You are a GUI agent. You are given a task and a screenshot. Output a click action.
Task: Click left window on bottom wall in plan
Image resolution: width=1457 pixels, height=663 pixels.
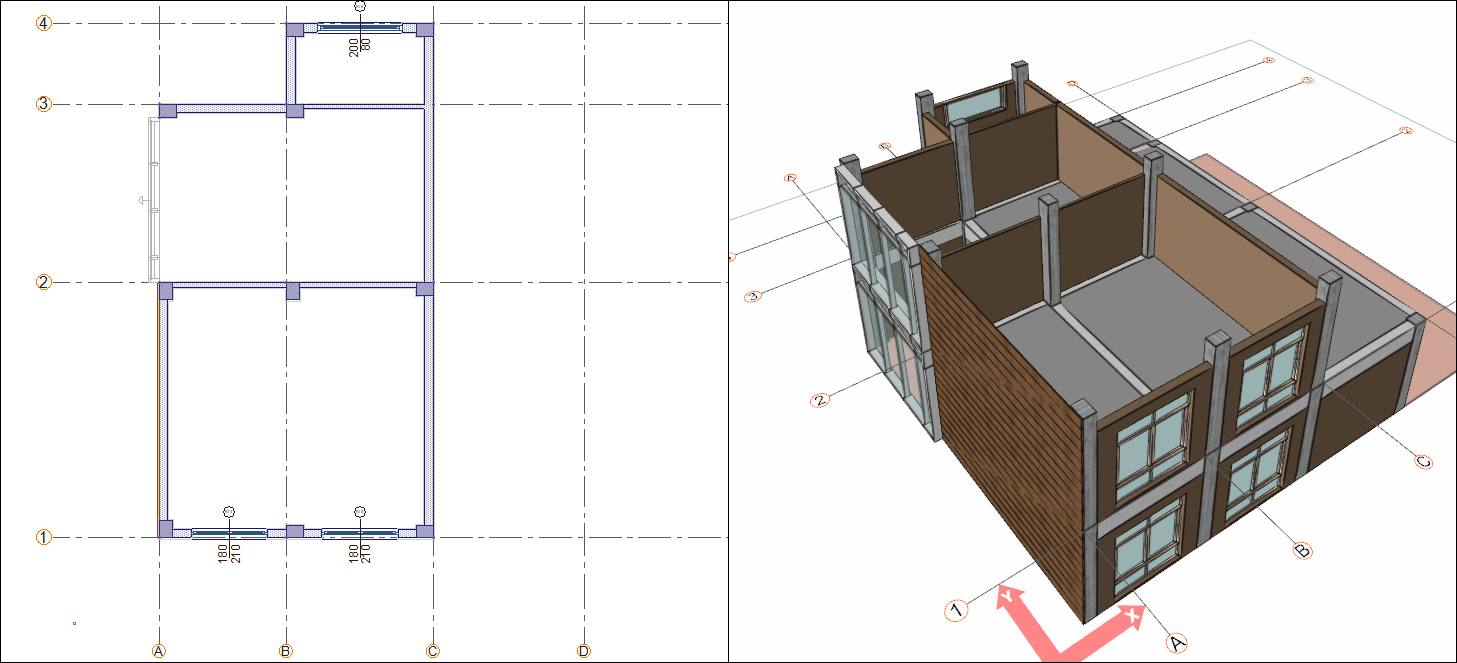[229, 533]
